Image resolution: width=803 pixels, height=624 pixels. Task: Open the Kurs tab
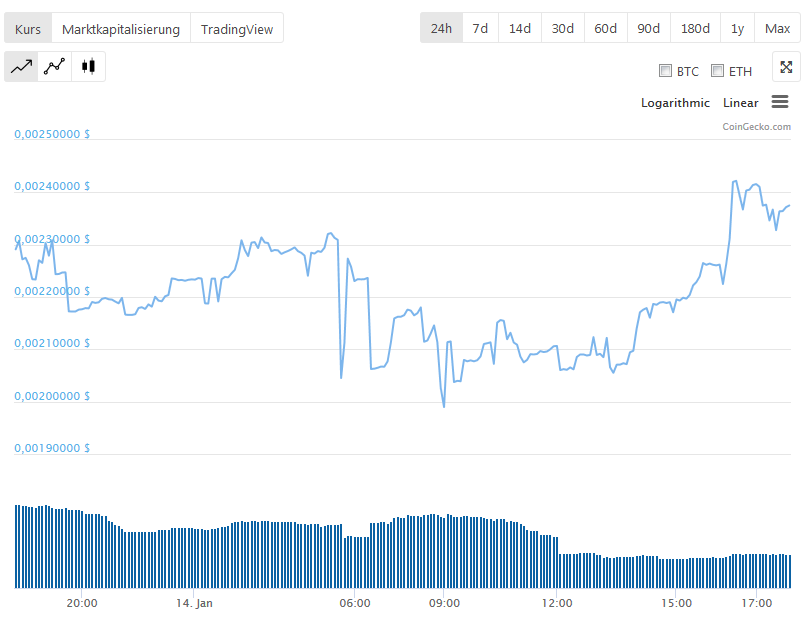tap(28, 29)
